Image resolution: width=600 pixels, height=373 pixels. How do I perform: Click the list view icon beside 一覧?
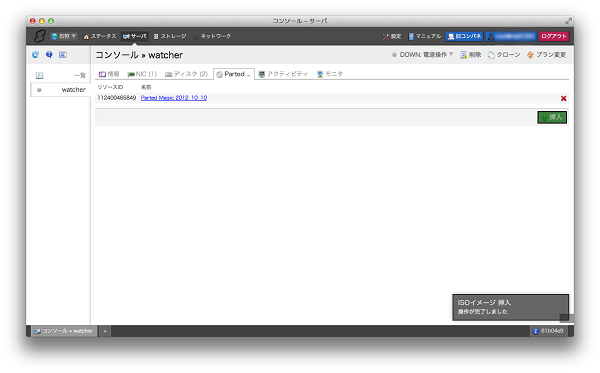[39, 75]
